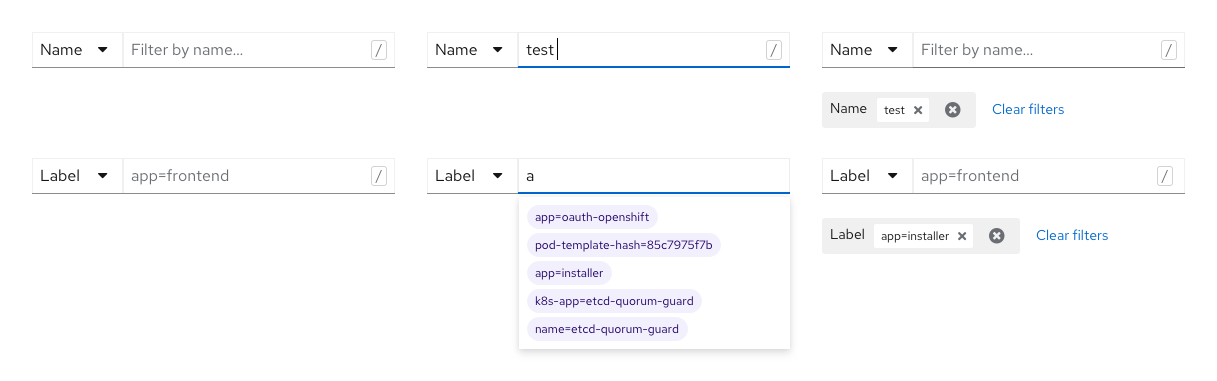Select the 'pod-template-hash=85c7975f7b' suggestion

point(624,245)
